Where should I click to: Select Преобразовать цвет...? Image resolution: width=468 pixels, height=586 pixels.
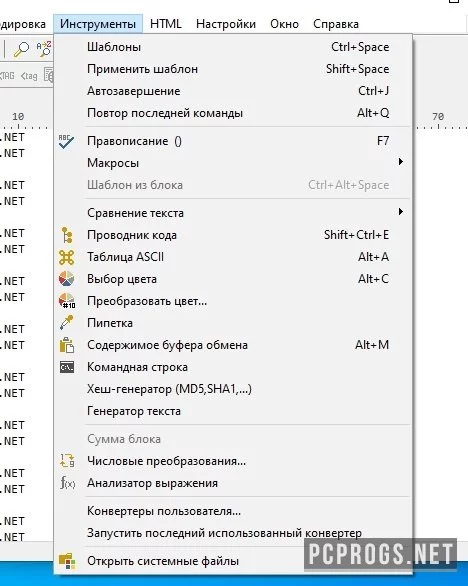pyautogui.click(x=234, y=301)
